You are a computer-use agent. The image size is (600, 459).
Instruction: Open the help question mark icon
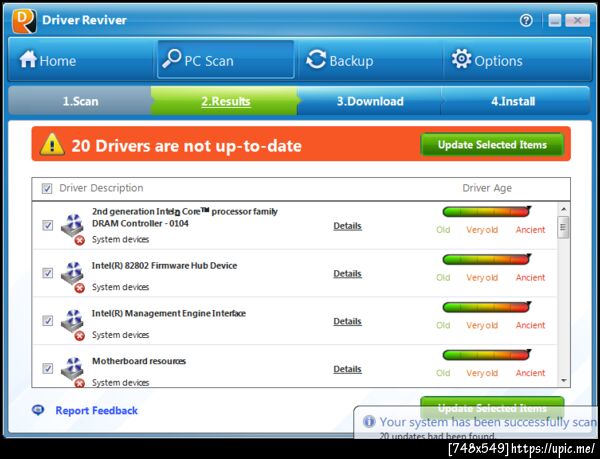point(526,20)
